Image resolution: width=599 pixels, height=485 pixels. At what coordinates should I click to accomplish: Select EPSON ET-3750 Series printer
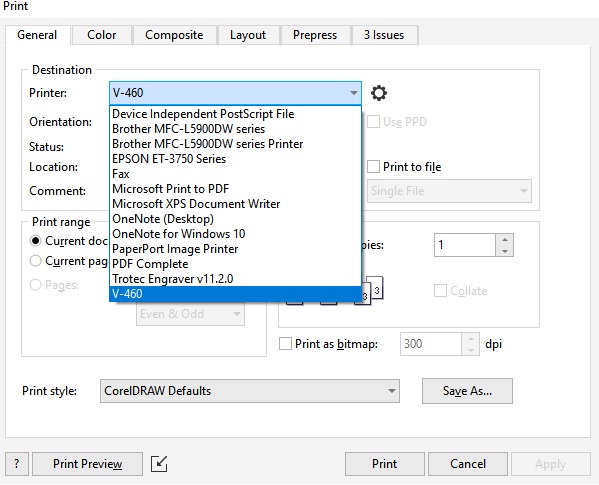pos(235,158)
